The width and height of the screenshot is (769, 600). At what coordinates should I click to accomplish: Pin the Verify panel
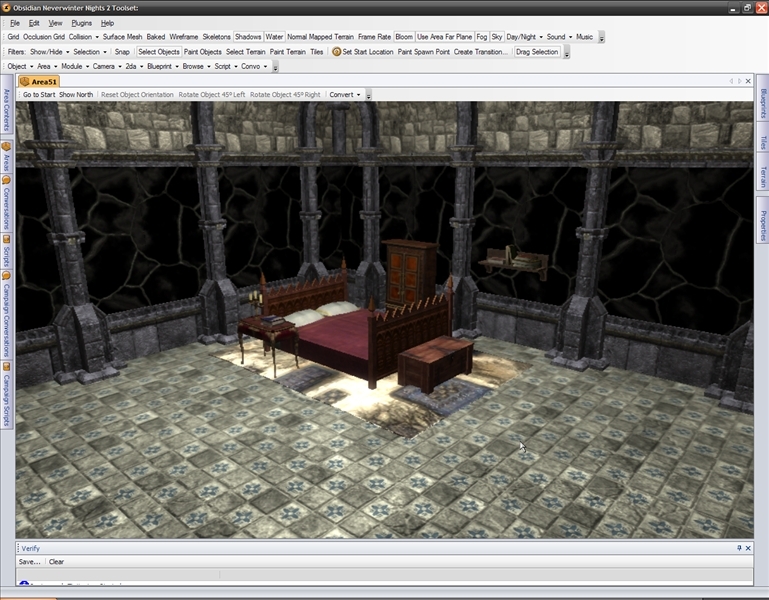click(x=740, y=548)
